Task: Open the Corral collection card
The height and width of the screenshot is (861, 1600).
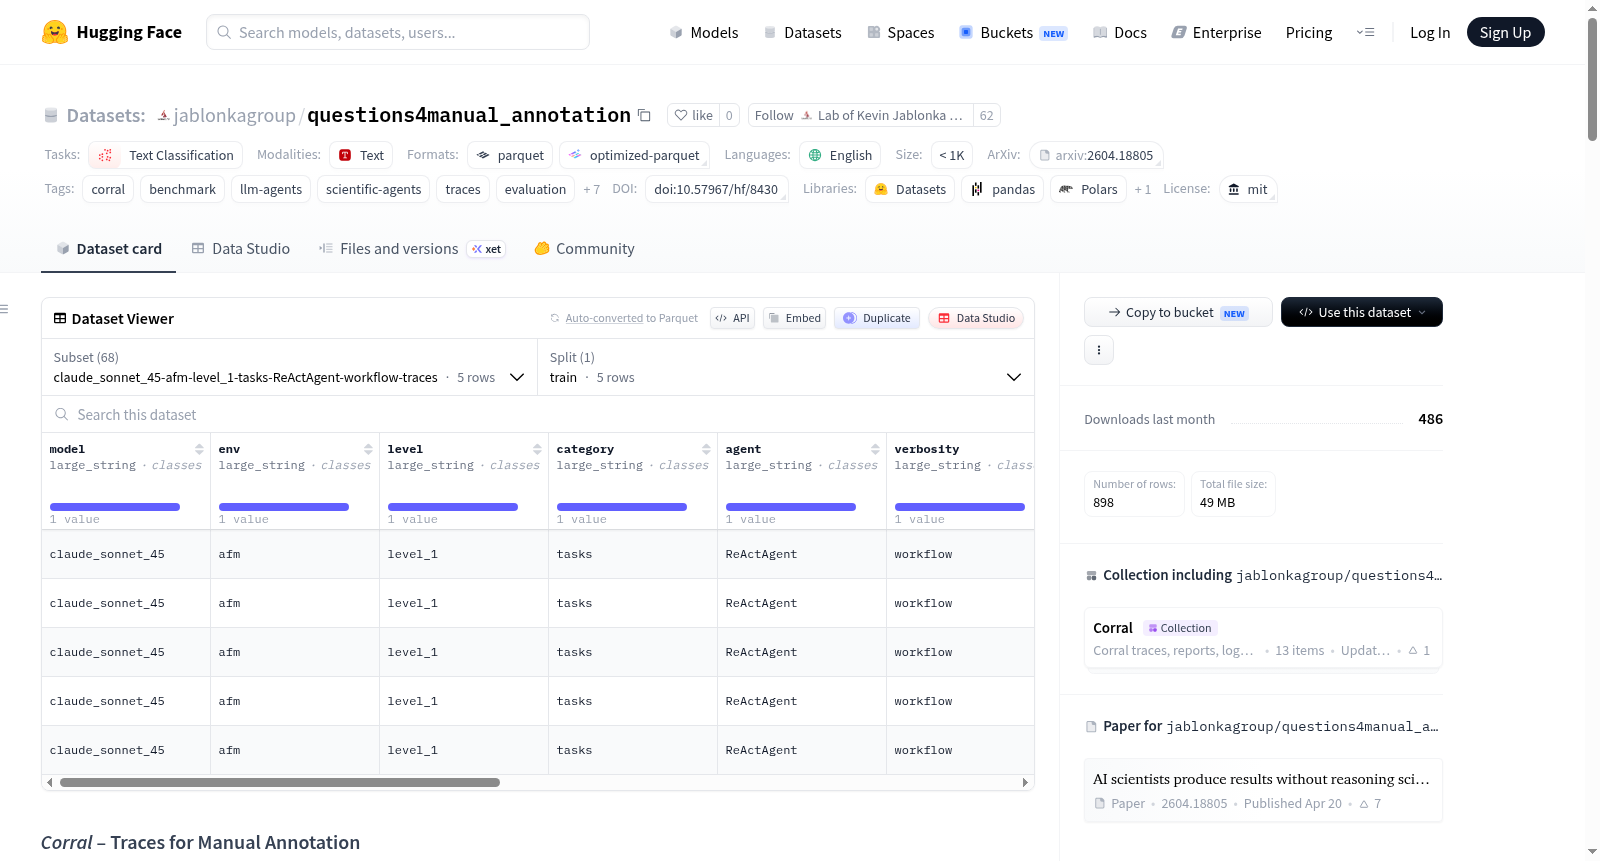Action: click(1263, 639)
